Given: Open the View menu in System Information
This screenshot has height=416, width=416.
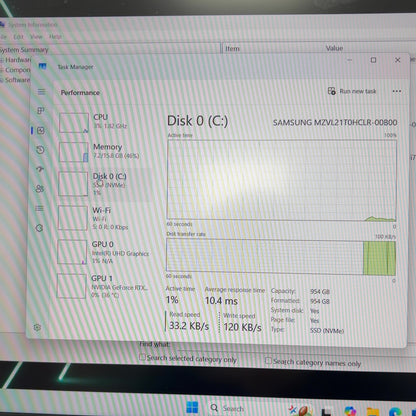Looking at the screenshot, I should pos(36,37).
